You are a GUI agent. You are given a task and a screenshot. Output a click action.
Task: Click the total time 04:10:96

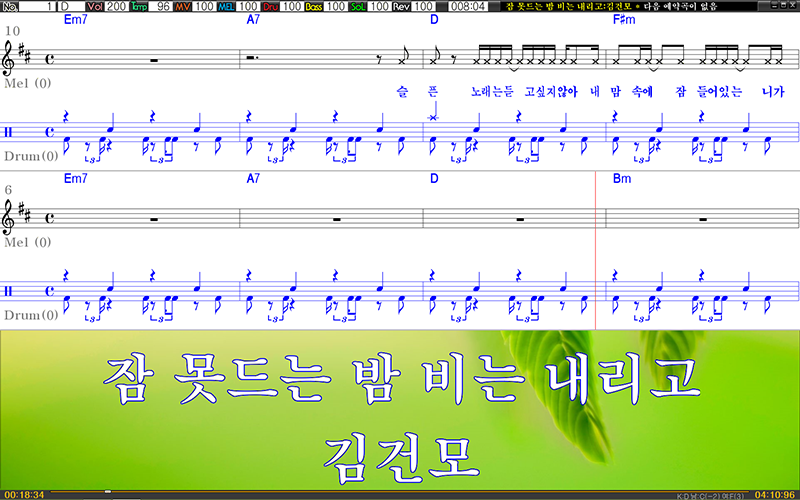tap(775, 495)
